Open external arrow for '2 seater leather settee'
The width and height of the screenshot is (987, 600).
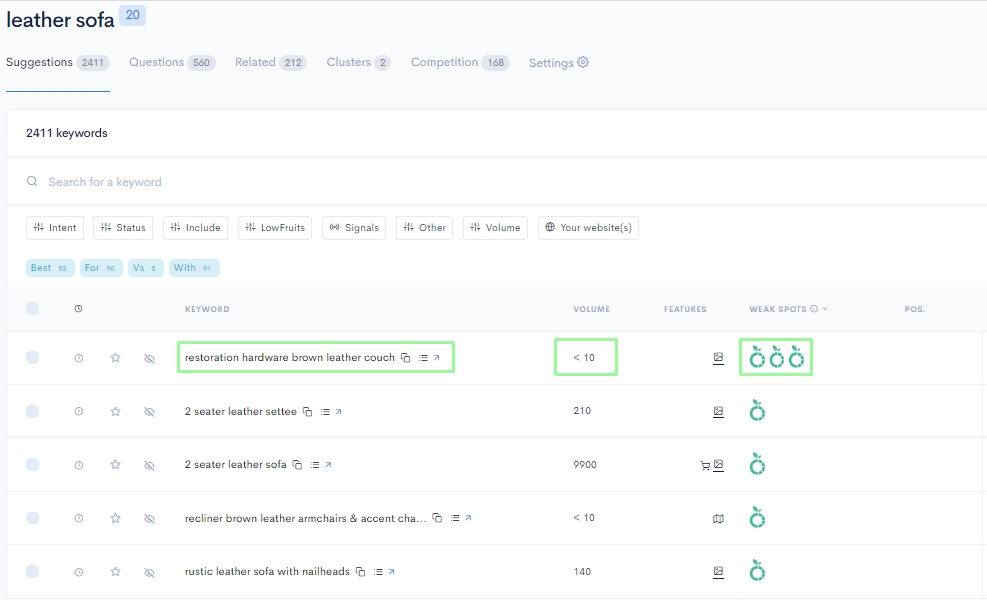tap(339, 412)
